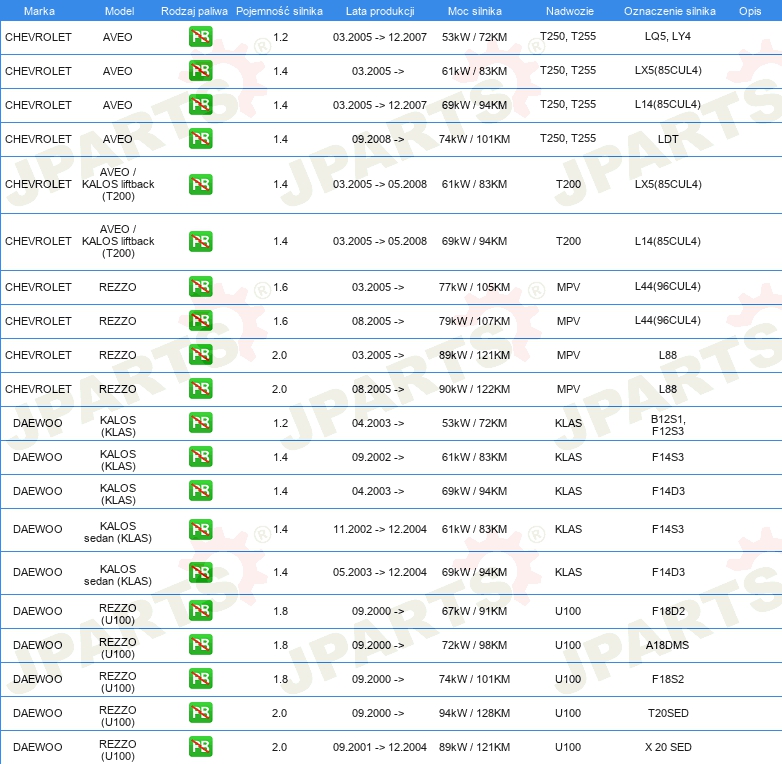This screenshot has height=764, width=782.
Task: Click fuel icon in REZZO 90kW / 122KM row
Action: pos(200,388)
